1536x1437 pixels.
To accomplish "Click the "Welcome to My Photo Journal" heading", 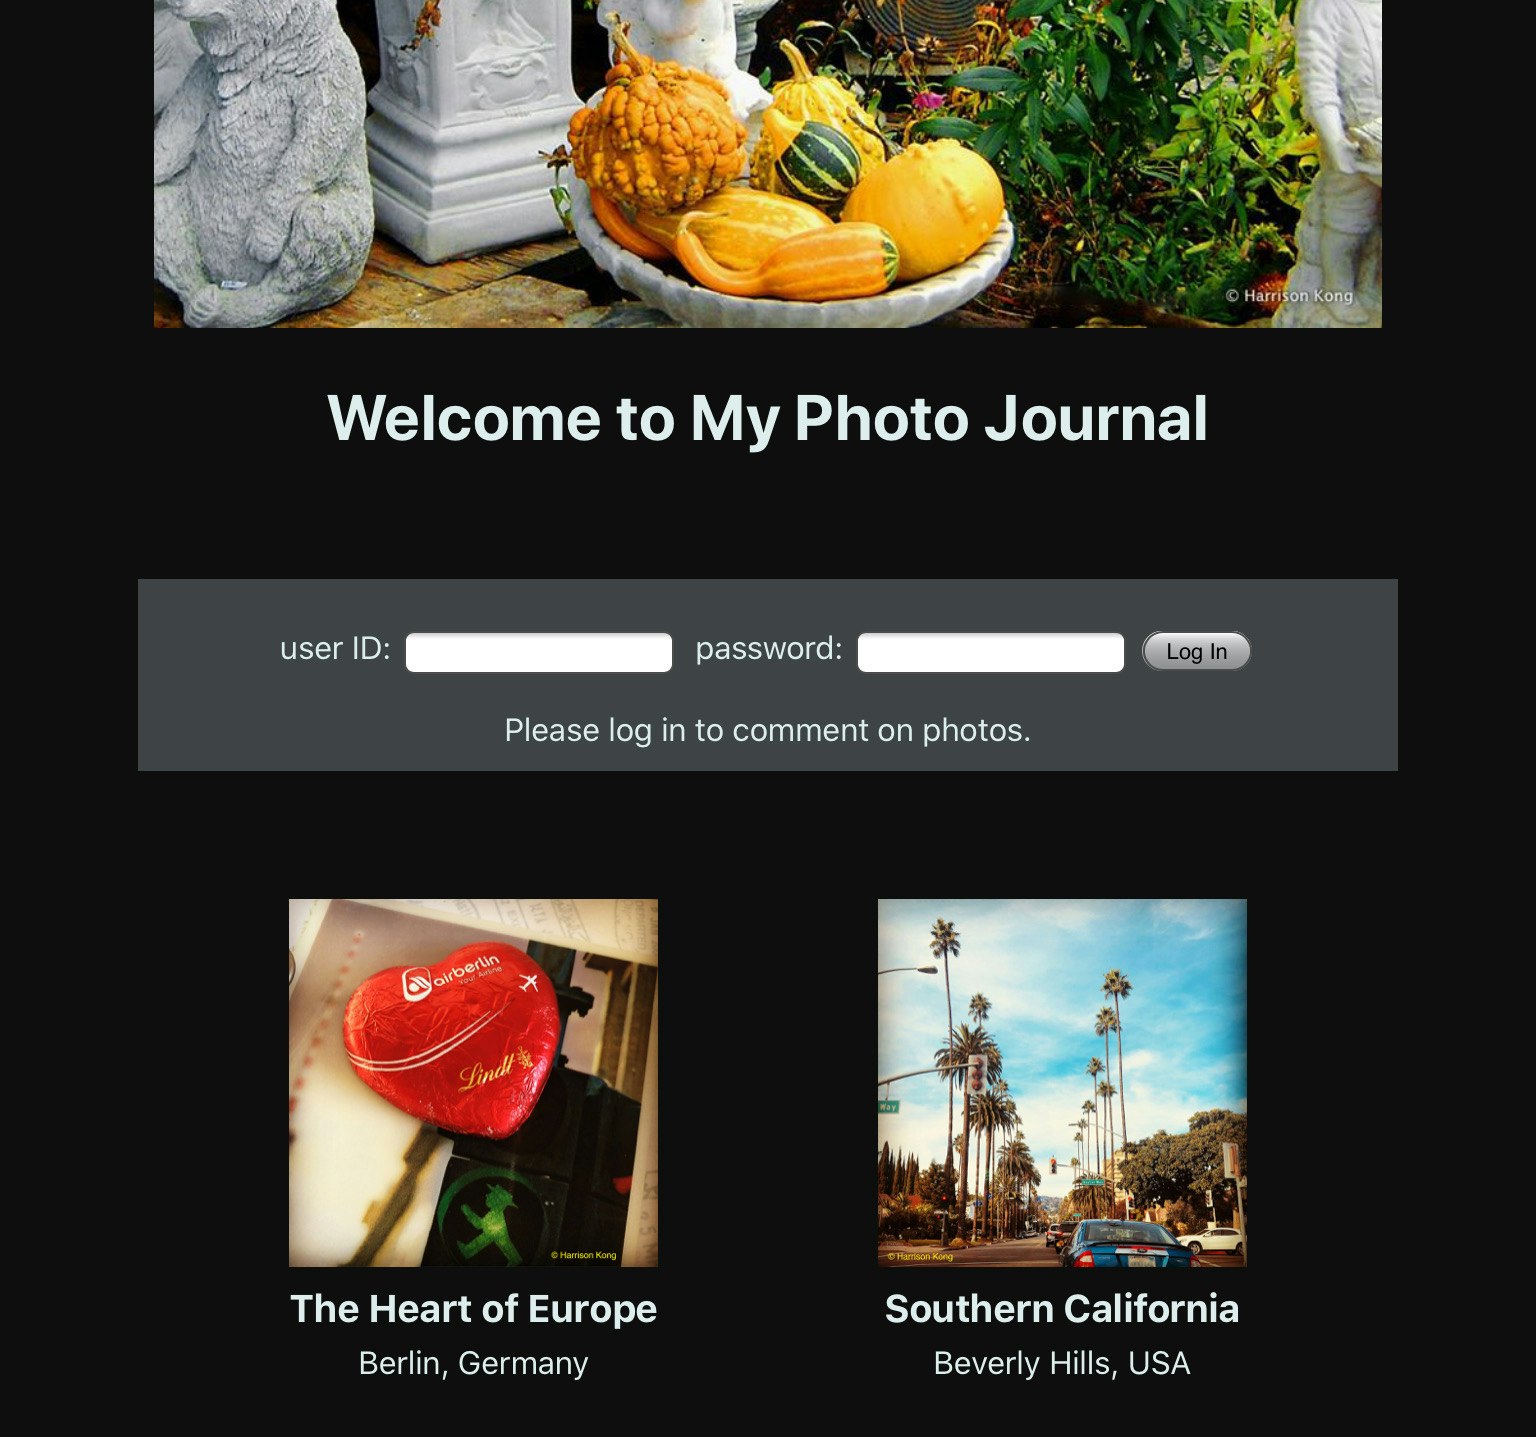I will tap(768, 417).
